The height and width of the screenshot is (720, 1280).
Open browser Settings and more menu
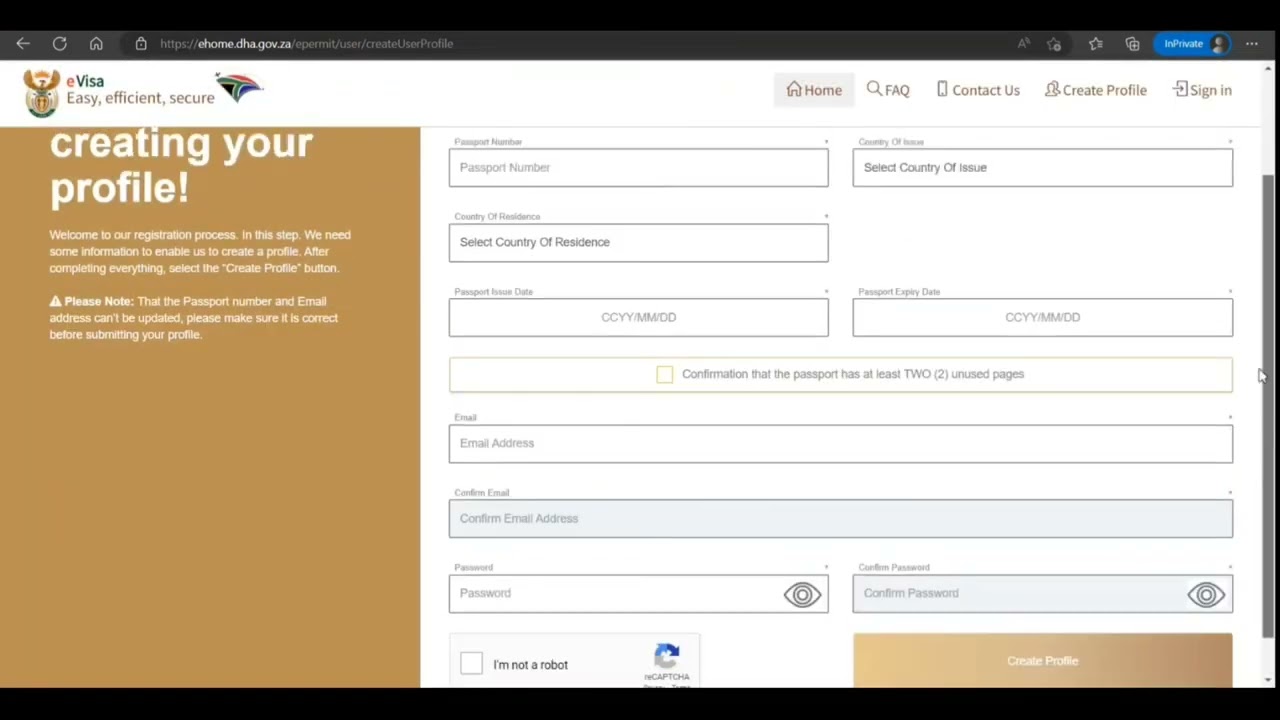tap(1252, 44)
